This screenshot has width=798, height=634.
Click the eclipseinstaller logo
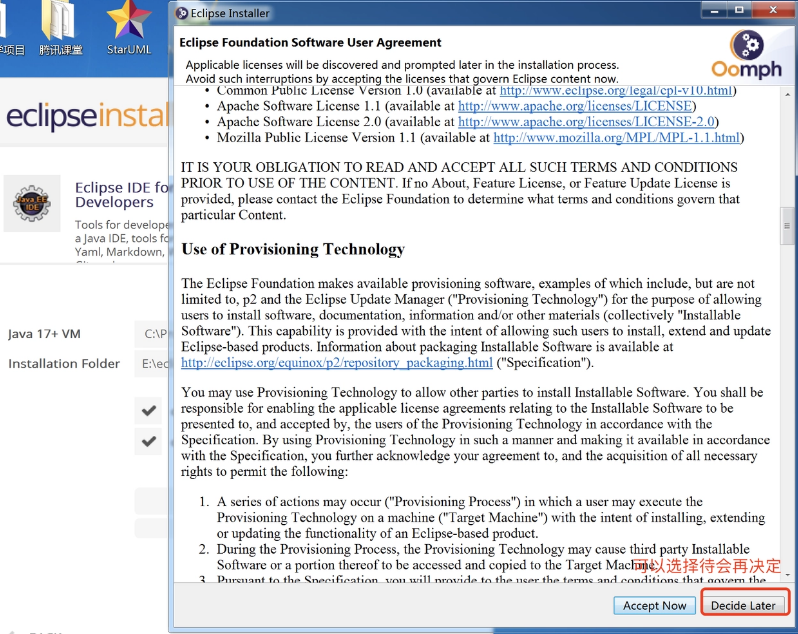click(x=87, y=116)
